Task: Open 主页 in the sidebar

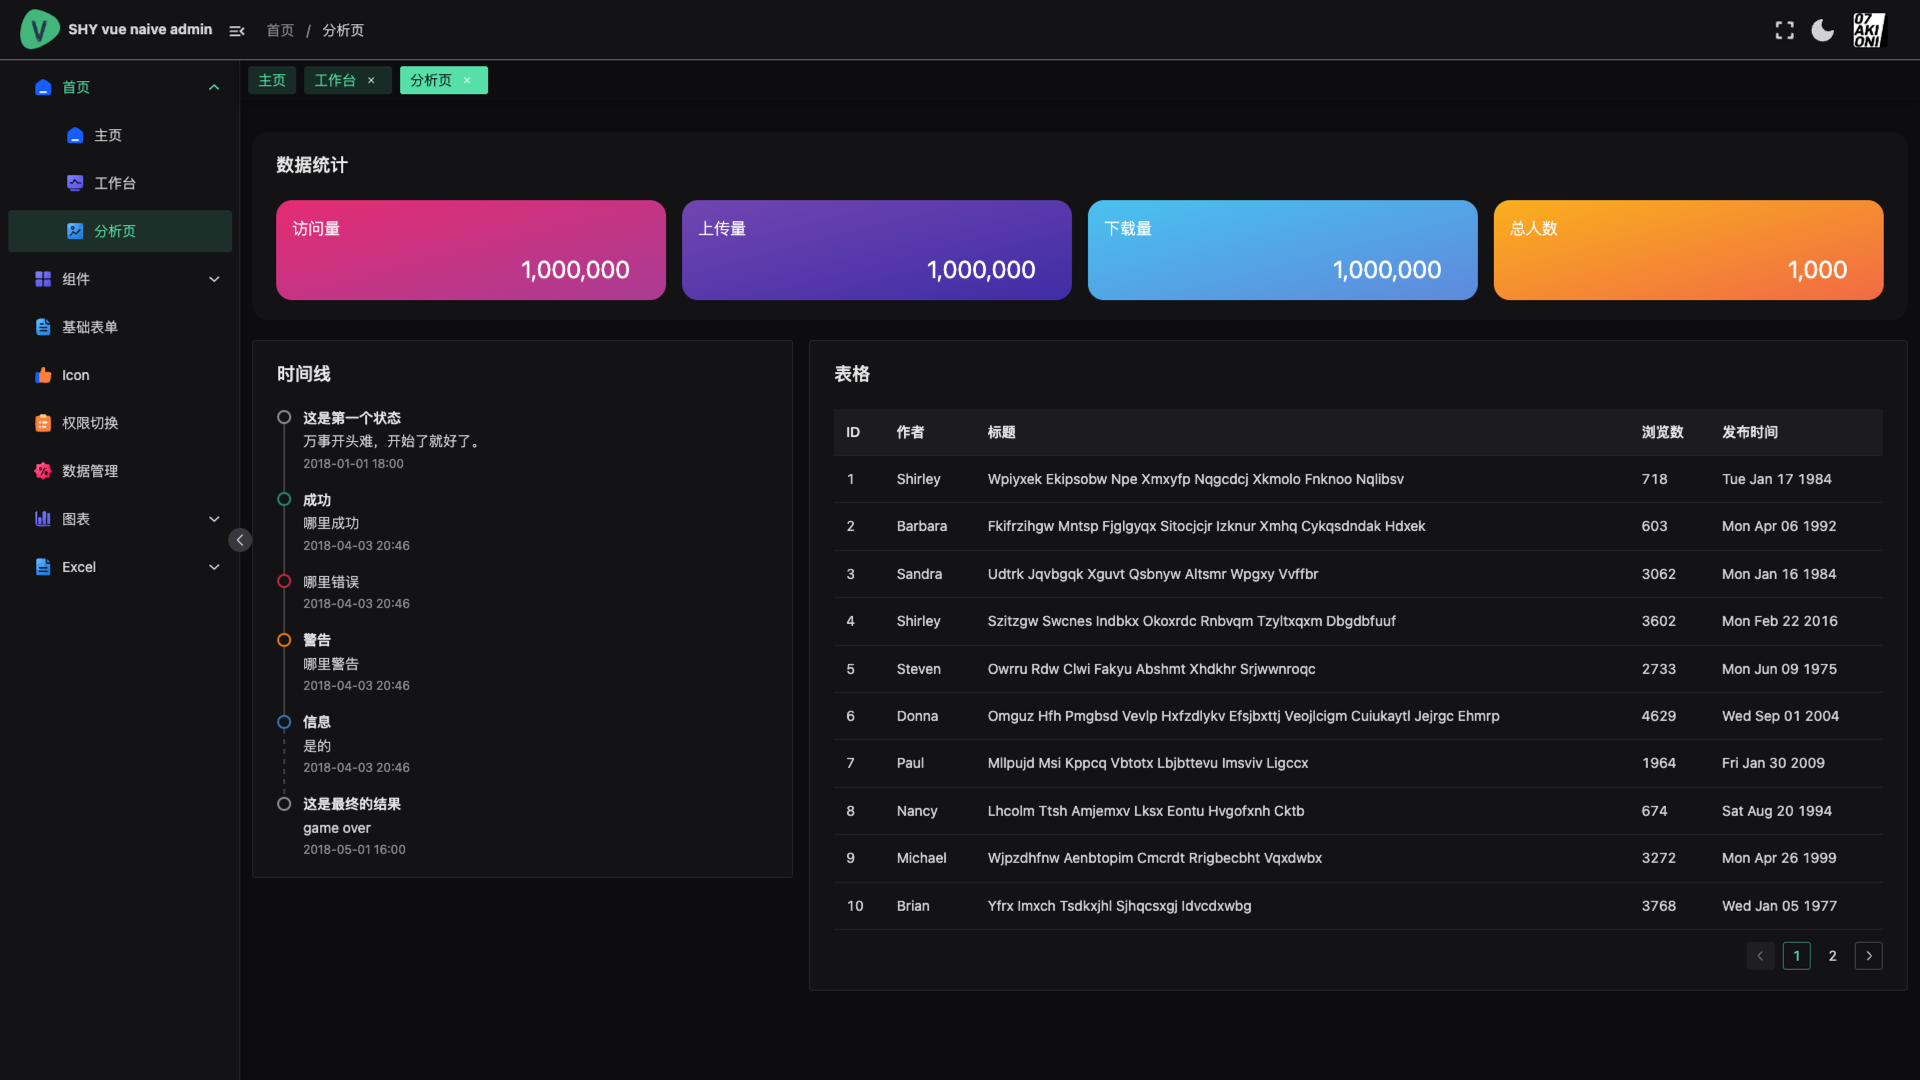Action: (120, 135)
